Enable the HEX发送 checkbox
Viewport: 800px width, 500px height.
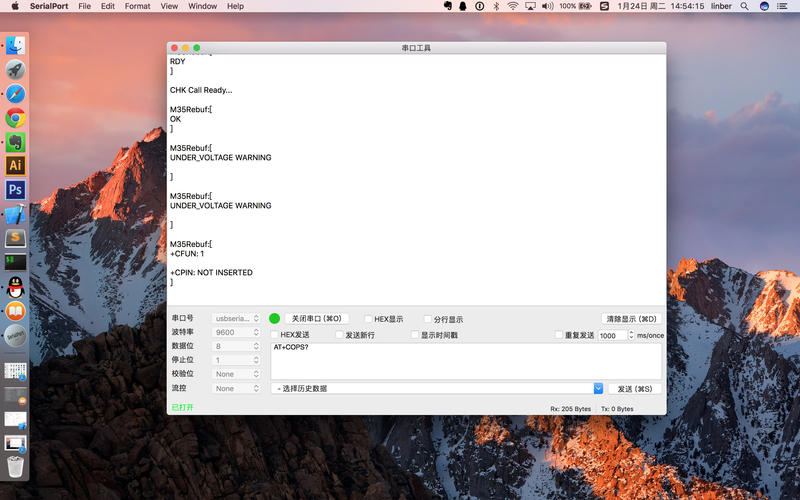click(274, 335)
